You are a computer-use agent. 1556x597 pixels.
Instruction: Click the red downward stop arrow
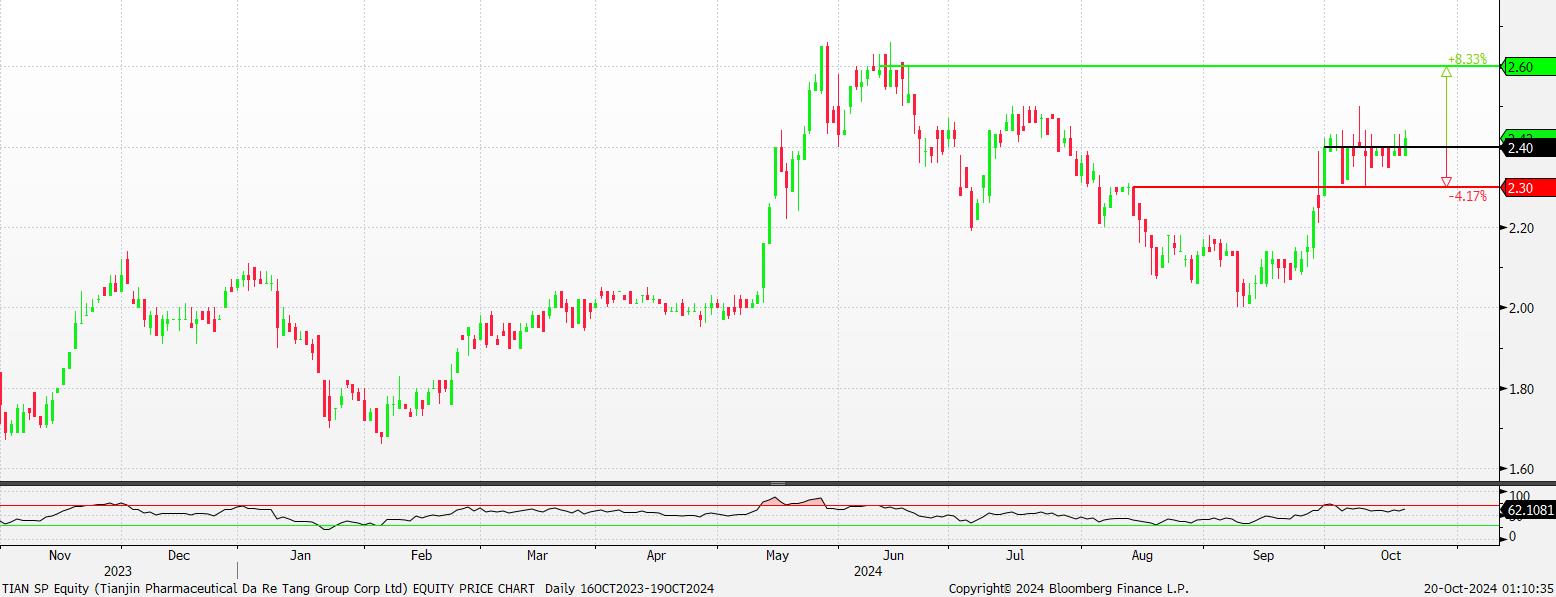(1446, 167)
